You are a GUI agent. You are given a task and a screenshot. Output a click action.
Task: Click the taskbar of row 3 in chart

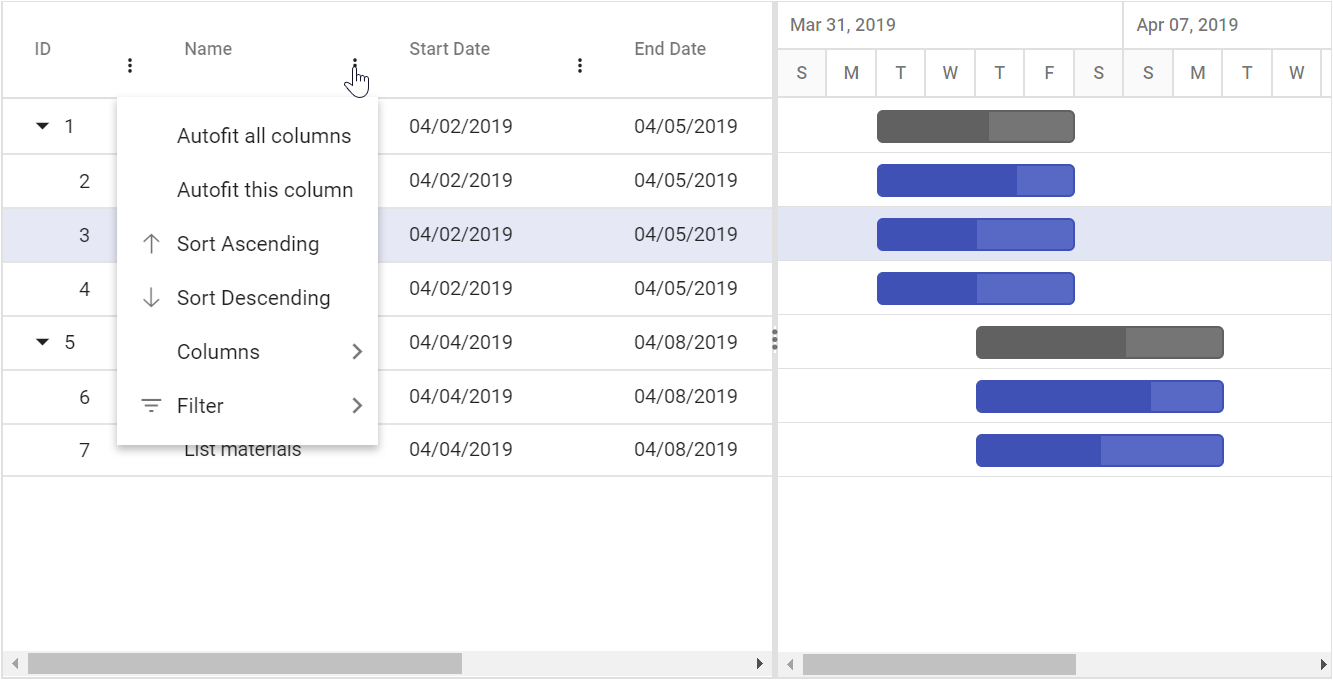click(x=976, y=235)
